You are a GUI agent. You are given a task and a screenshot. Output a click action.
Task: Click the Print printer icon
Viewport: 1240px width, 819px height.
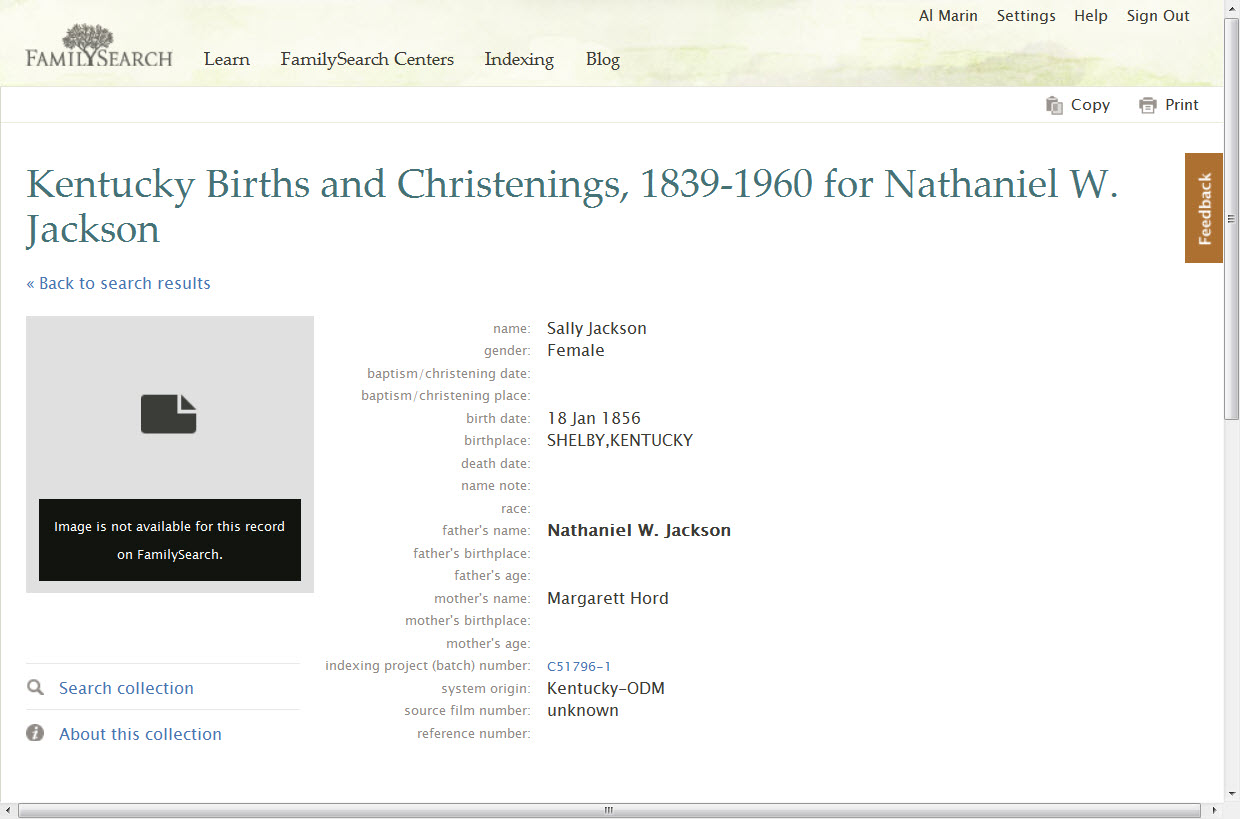1148,105
